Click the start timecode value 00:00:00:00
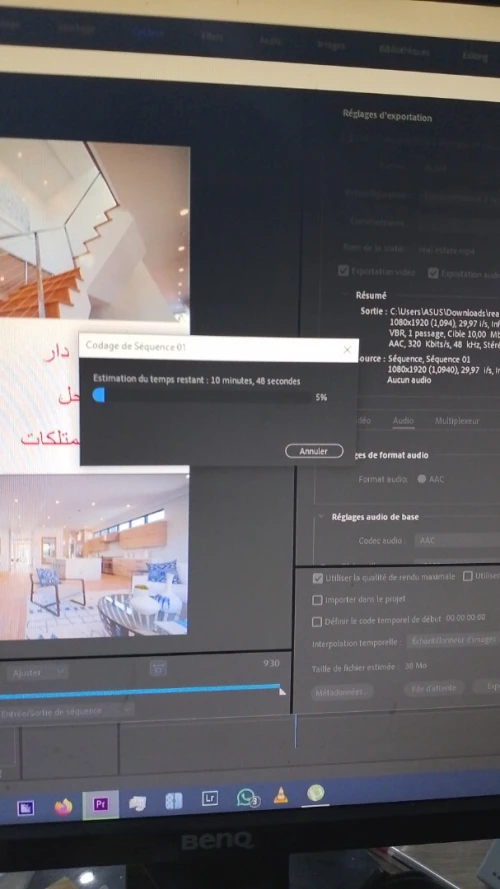500x889 pixels. [465, 617]
